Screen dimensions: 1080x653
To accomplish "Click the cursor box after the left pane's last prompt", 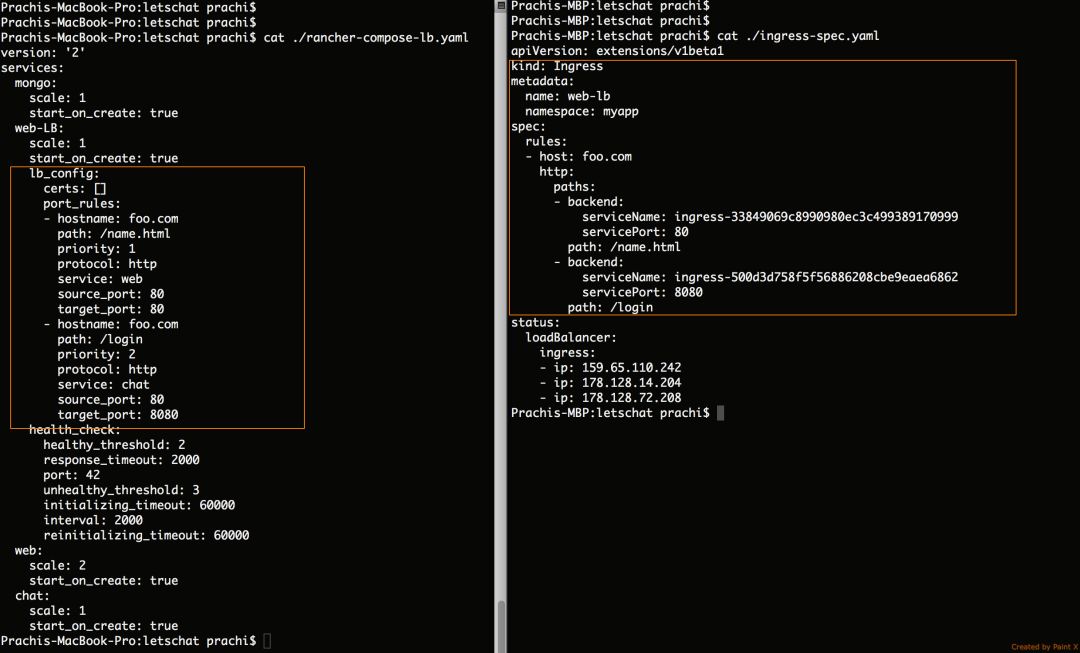I will click(x=267, y=641).
